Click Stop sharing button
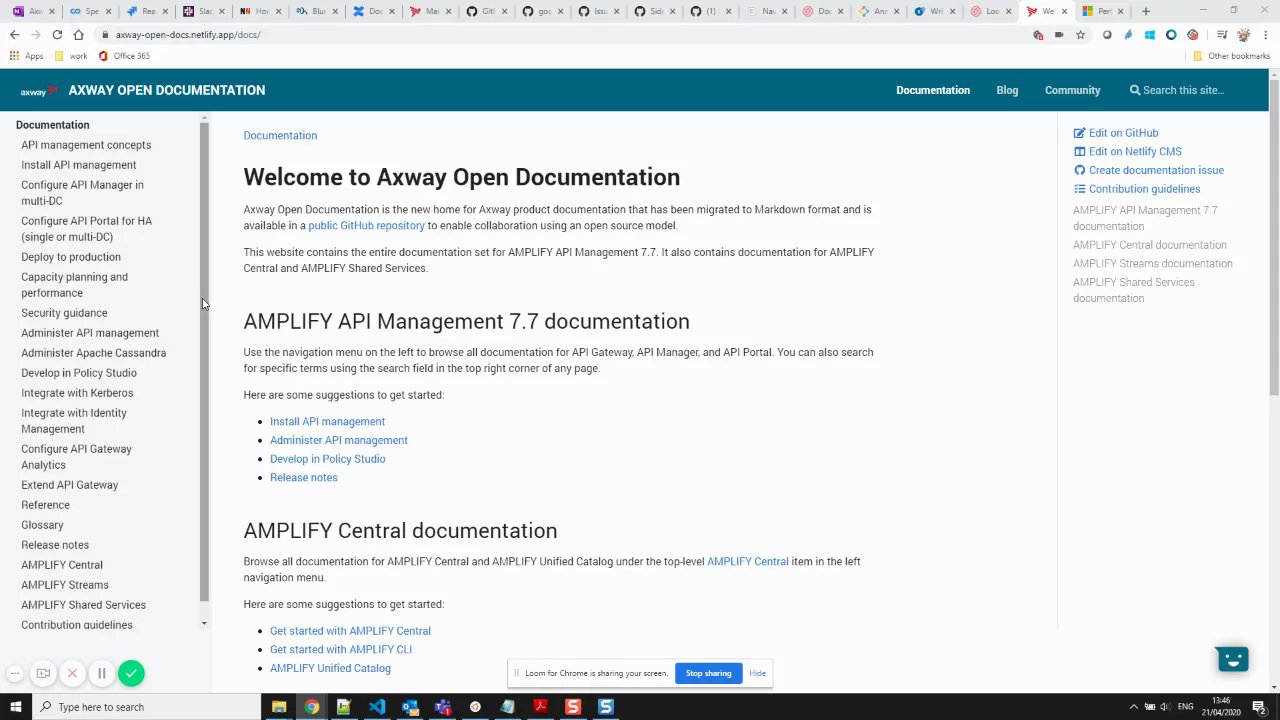 point(708,673)
